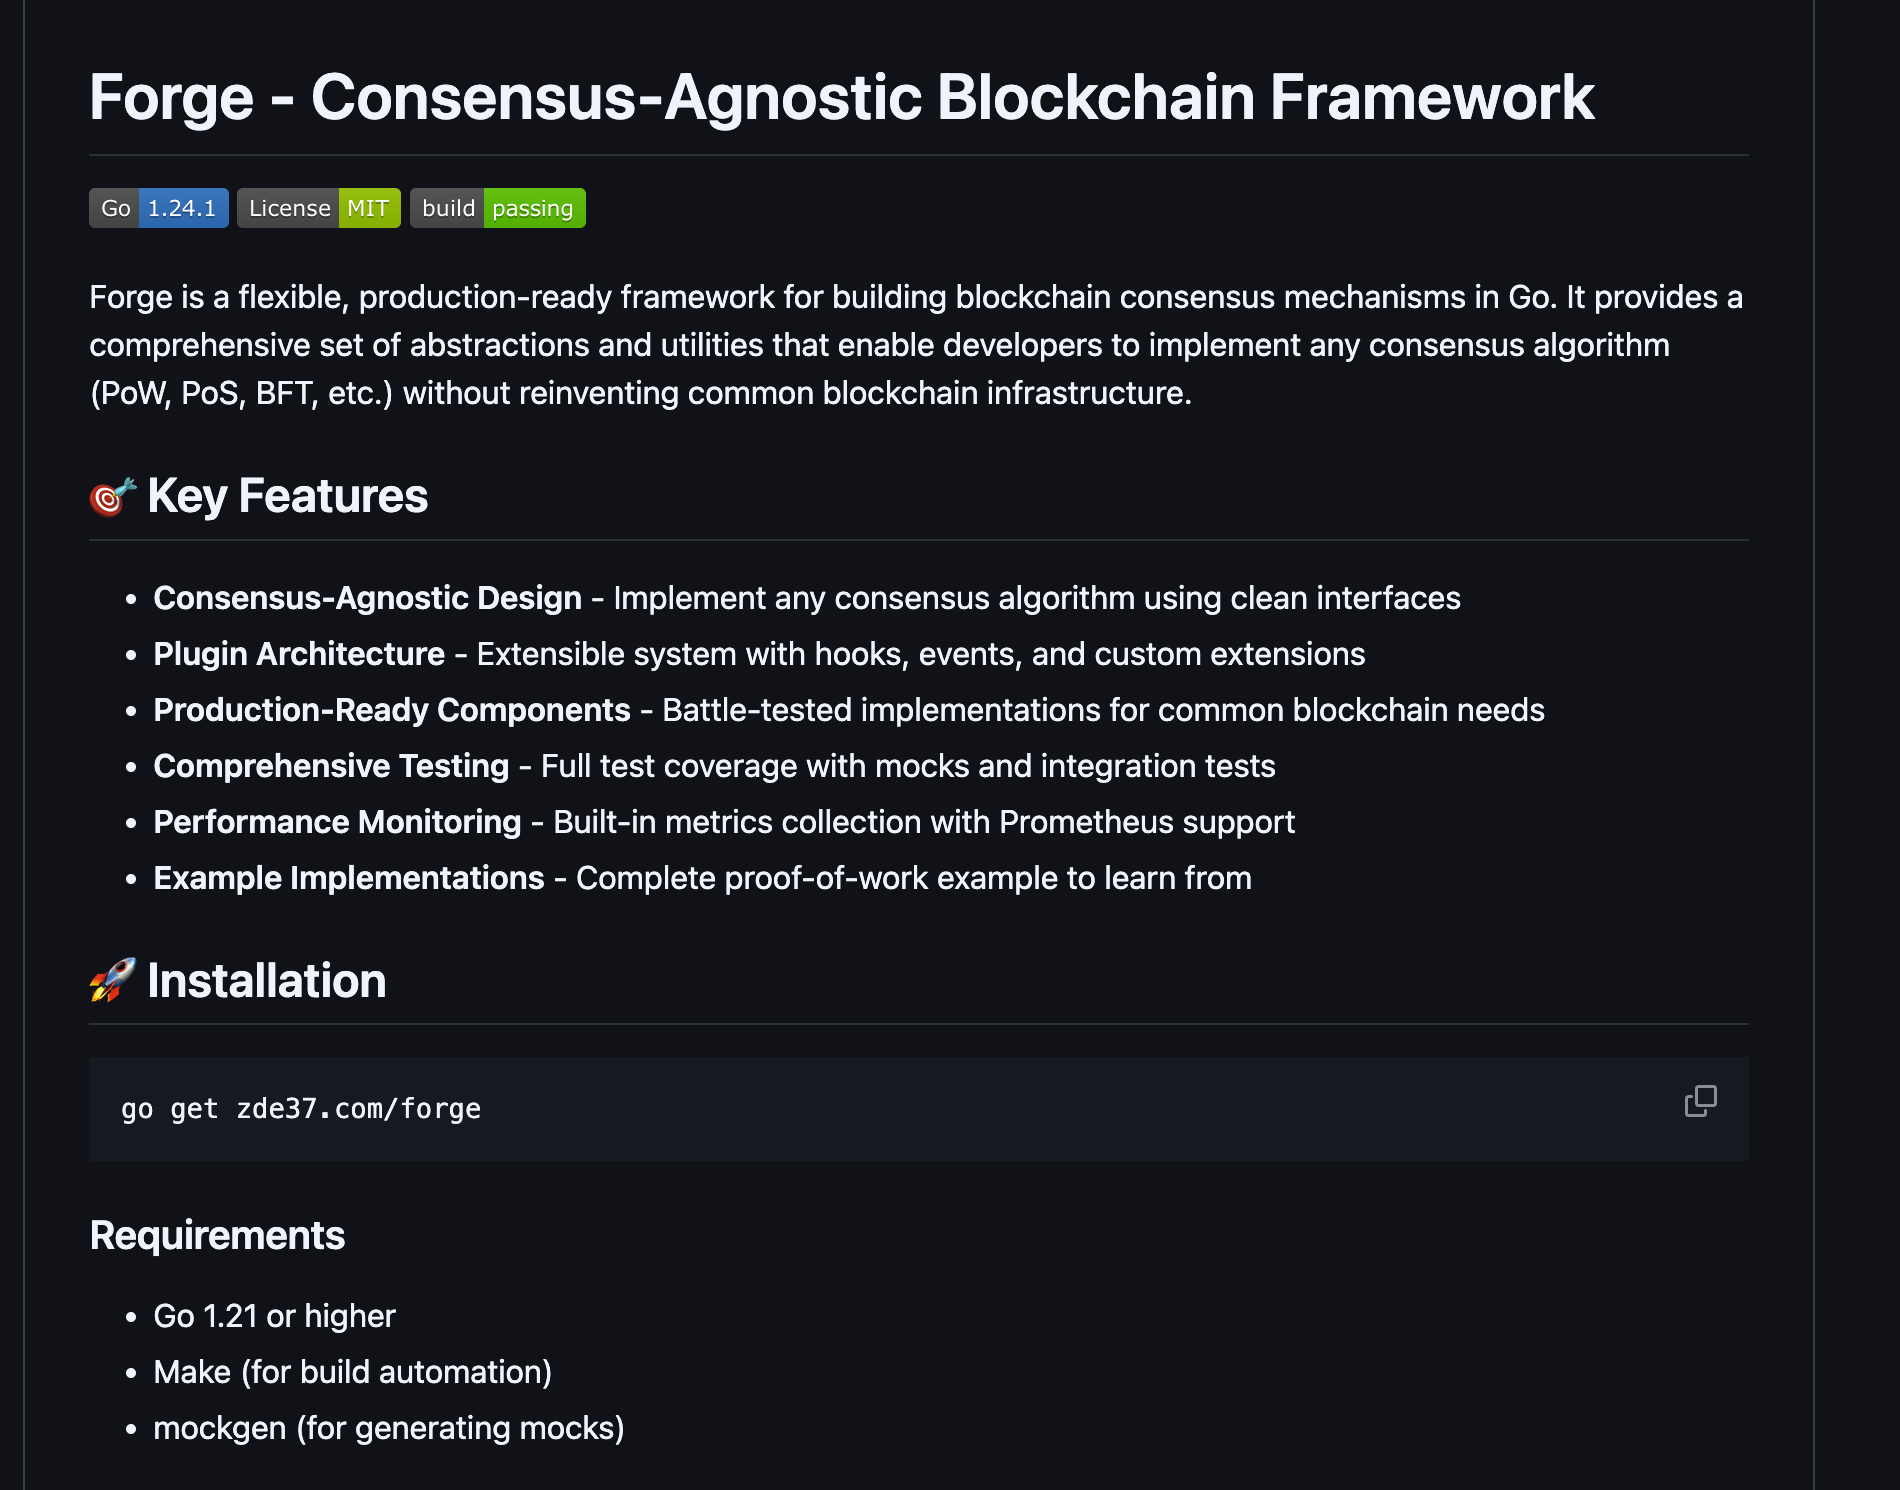Click the dart emoji beside Key Features

pos(112,496)
